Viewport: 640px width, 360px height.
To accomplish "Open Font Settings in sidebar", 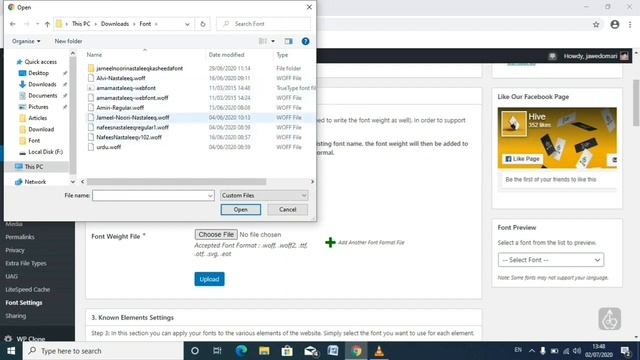I will pos(24,303).
